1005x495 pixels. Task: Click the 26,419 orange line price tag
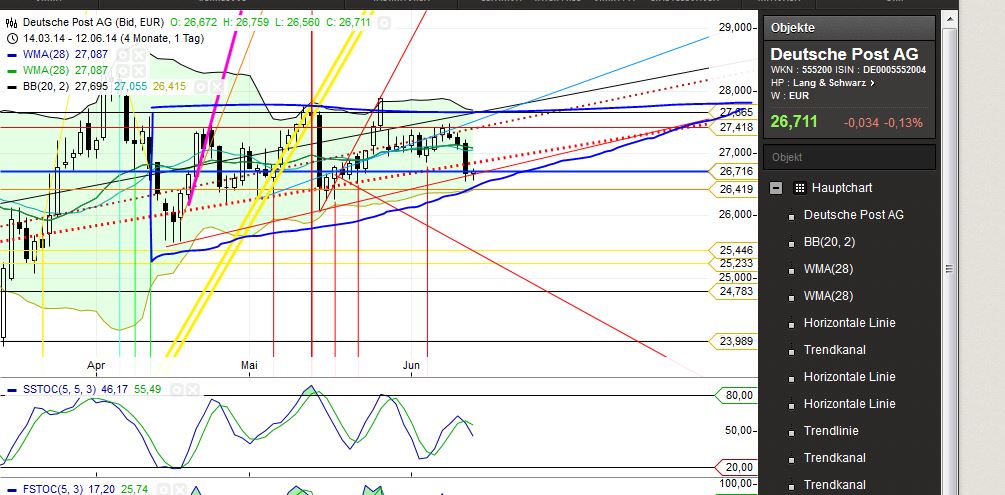[735, 189]
